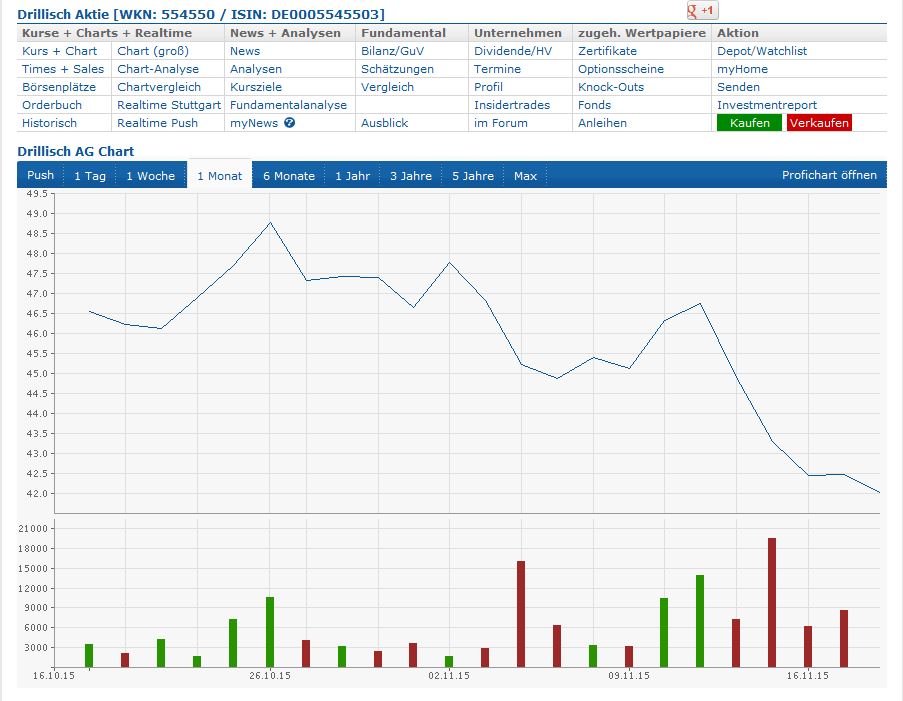This screenshot has width=903, height=701.
Task: Open Investmentreport link
Action: pyautogui.click(x=767, y=105)
